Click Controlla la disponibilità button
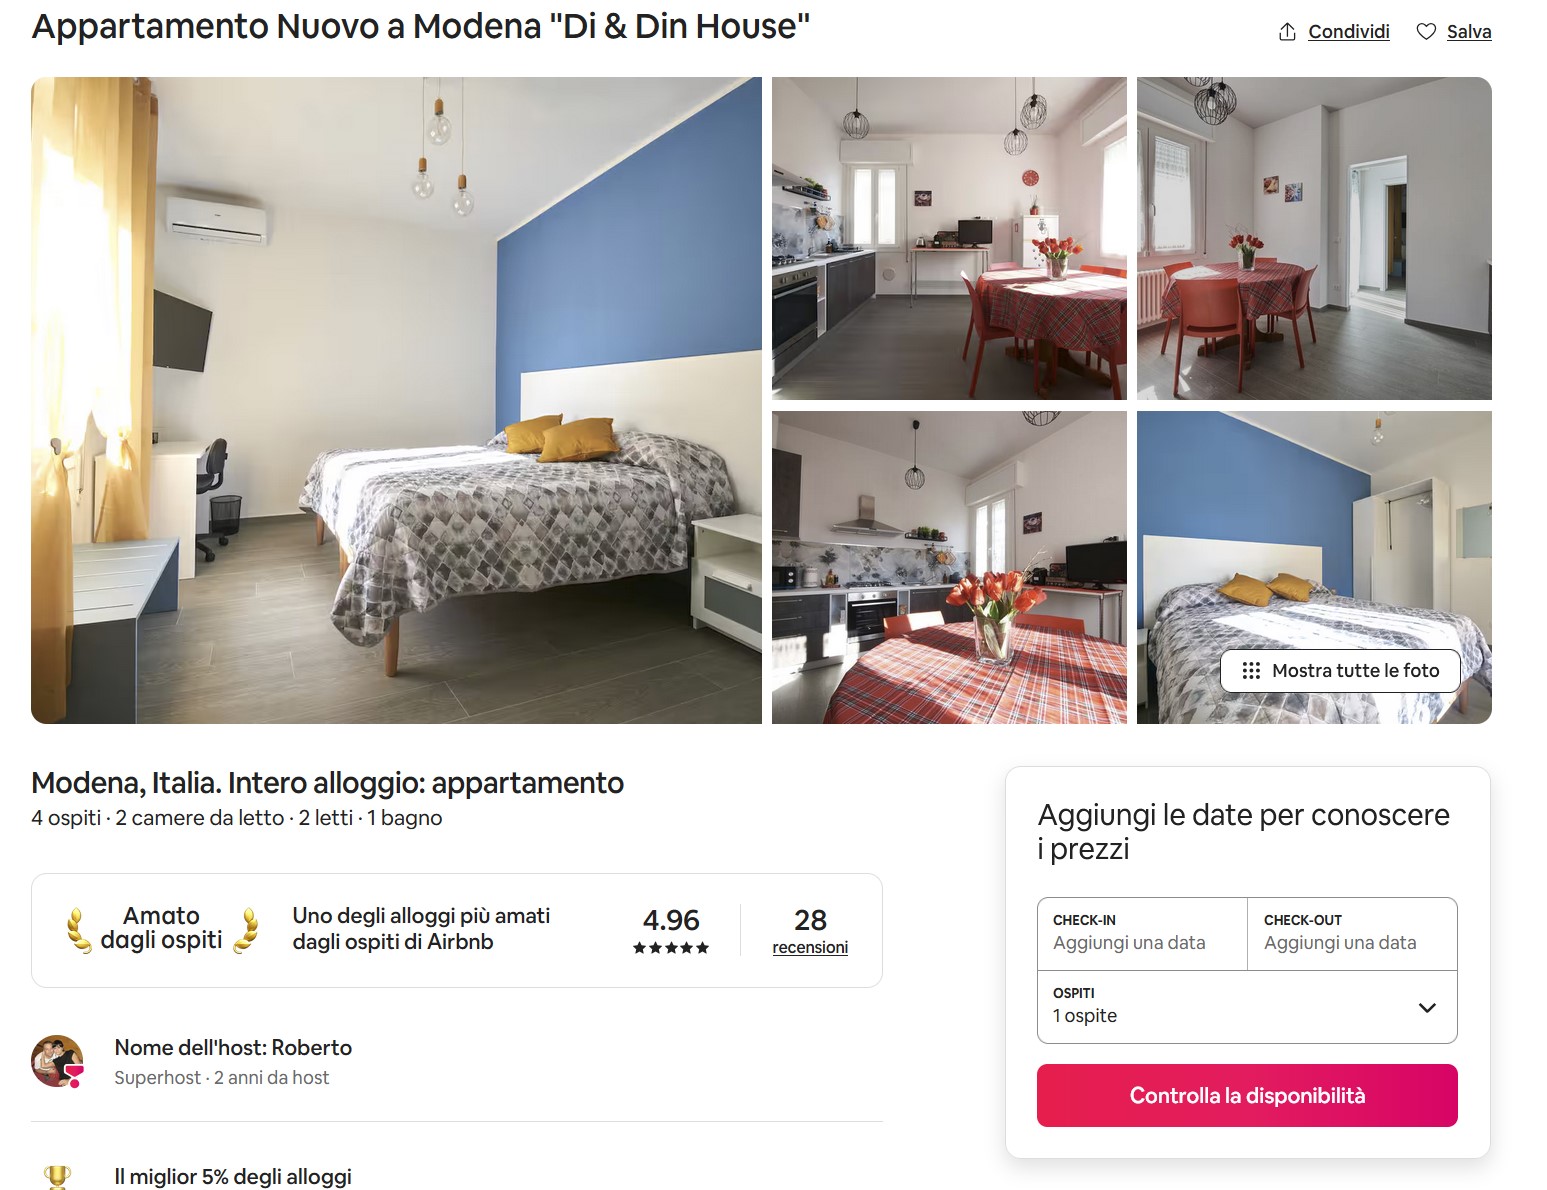1547x1190 pixels. pyautogui.click(x=1247, y=1096)
